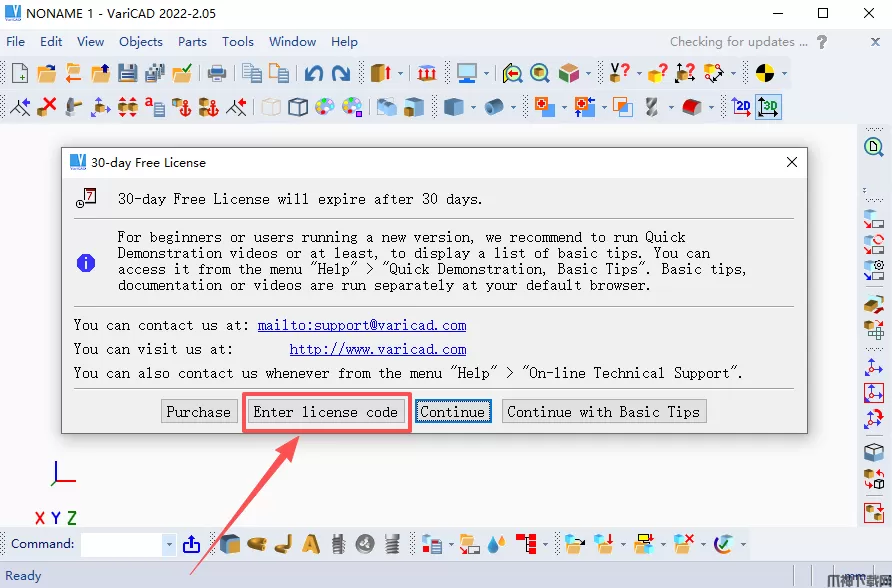Image resolution: width=892 pixels, height=588 pixels.
Task: Close the 30-day Free License dialog
Action: pyautogui.click(x=791, y=163)
